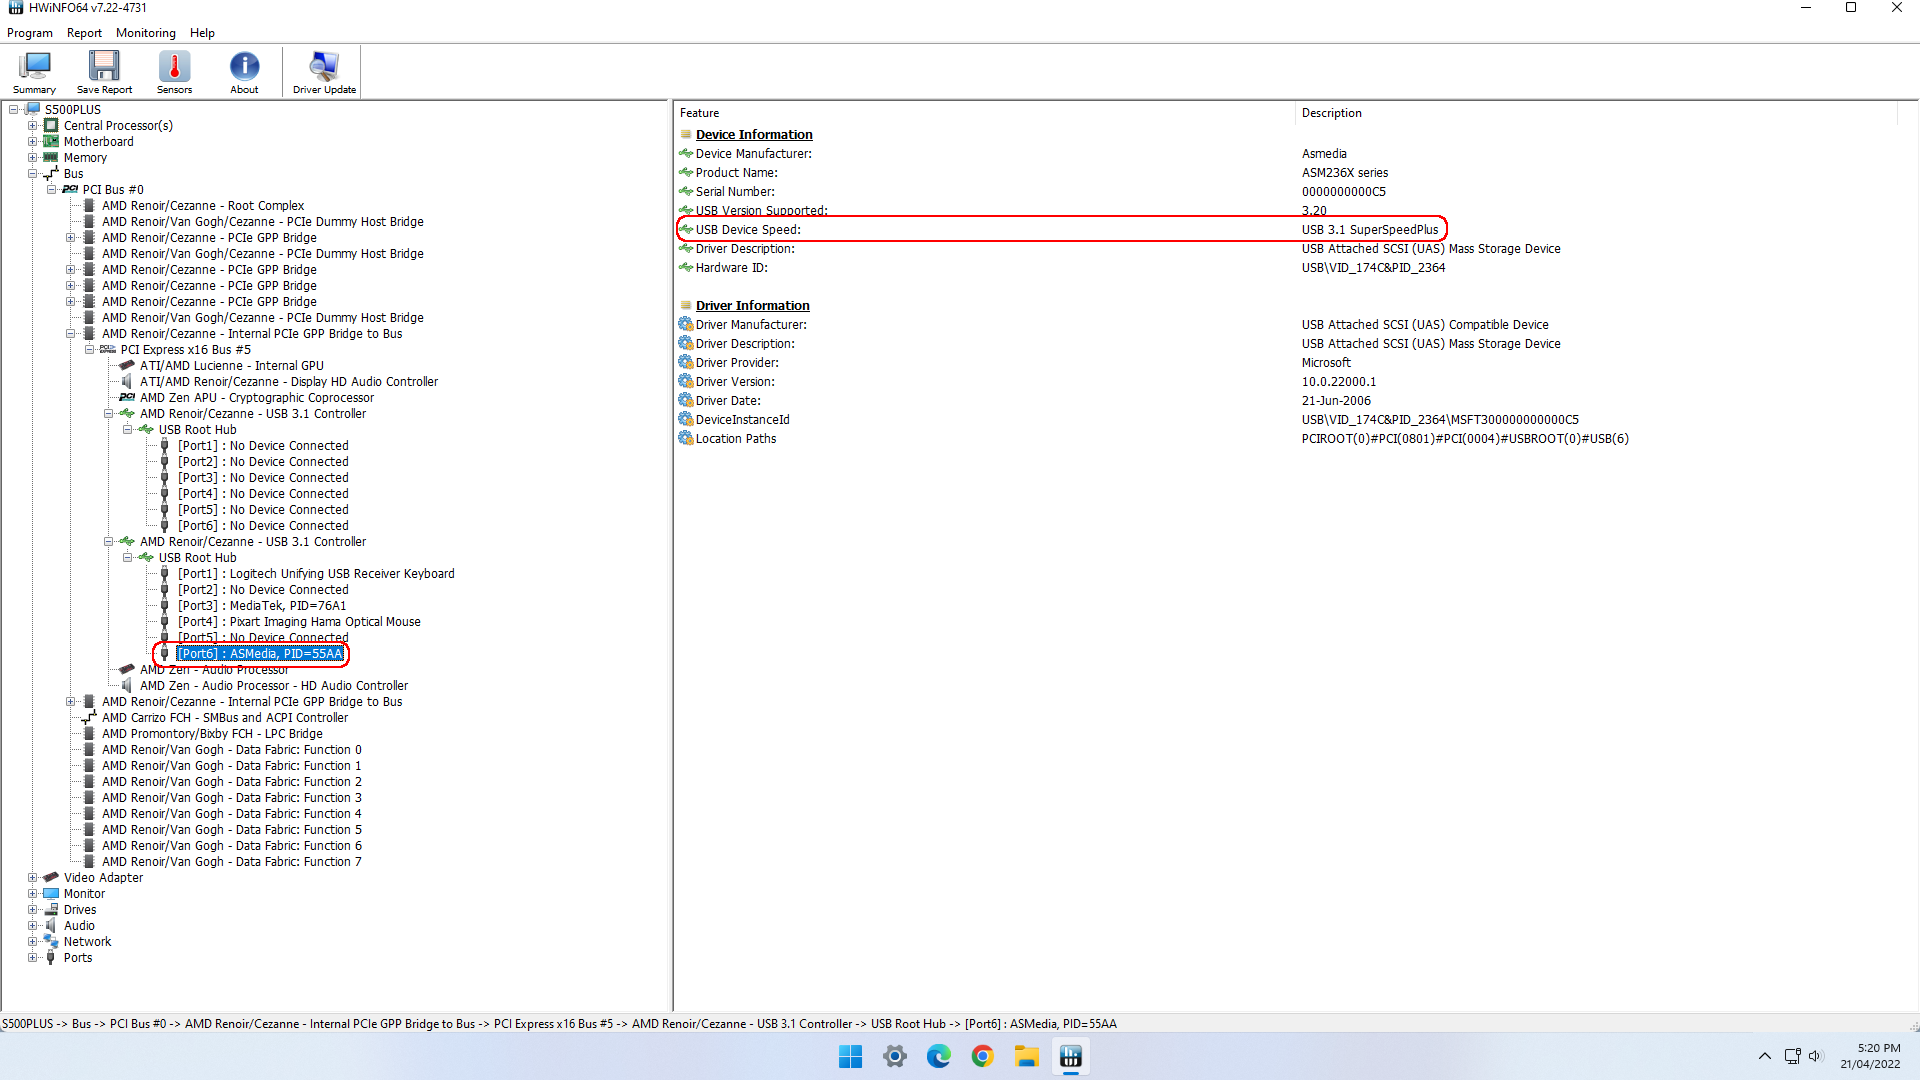Expand the Central Processor(s) node
This screenshot has width=1920, height=1080.
(33, 126)
